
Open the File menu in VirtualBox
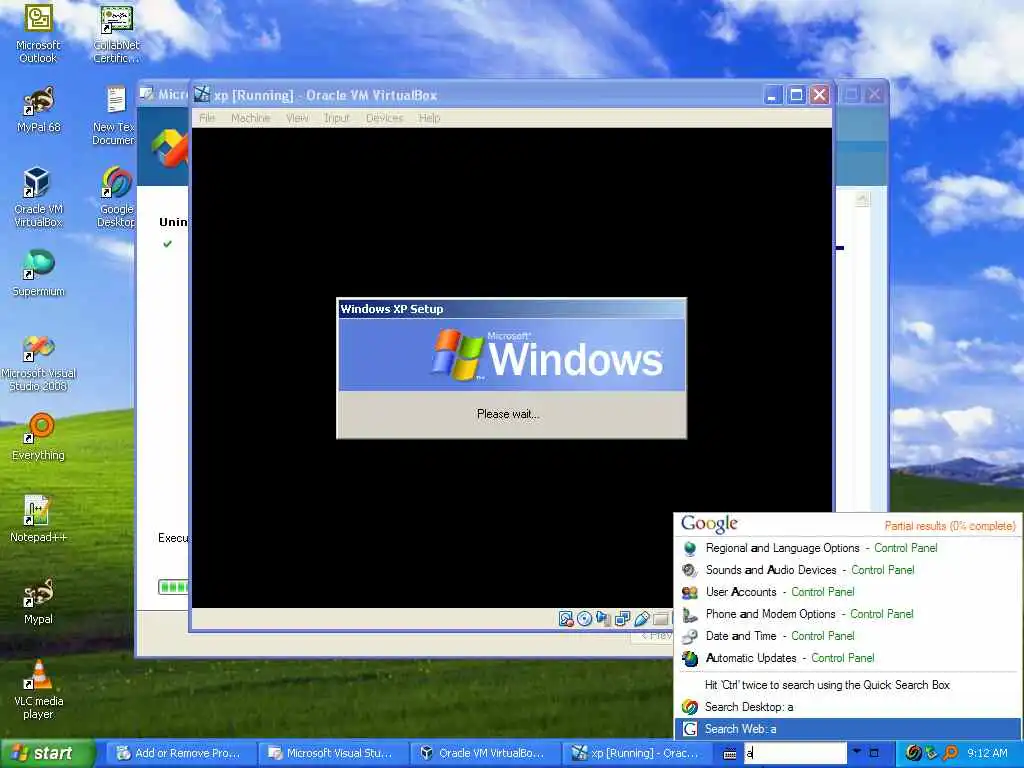[207, 118]
